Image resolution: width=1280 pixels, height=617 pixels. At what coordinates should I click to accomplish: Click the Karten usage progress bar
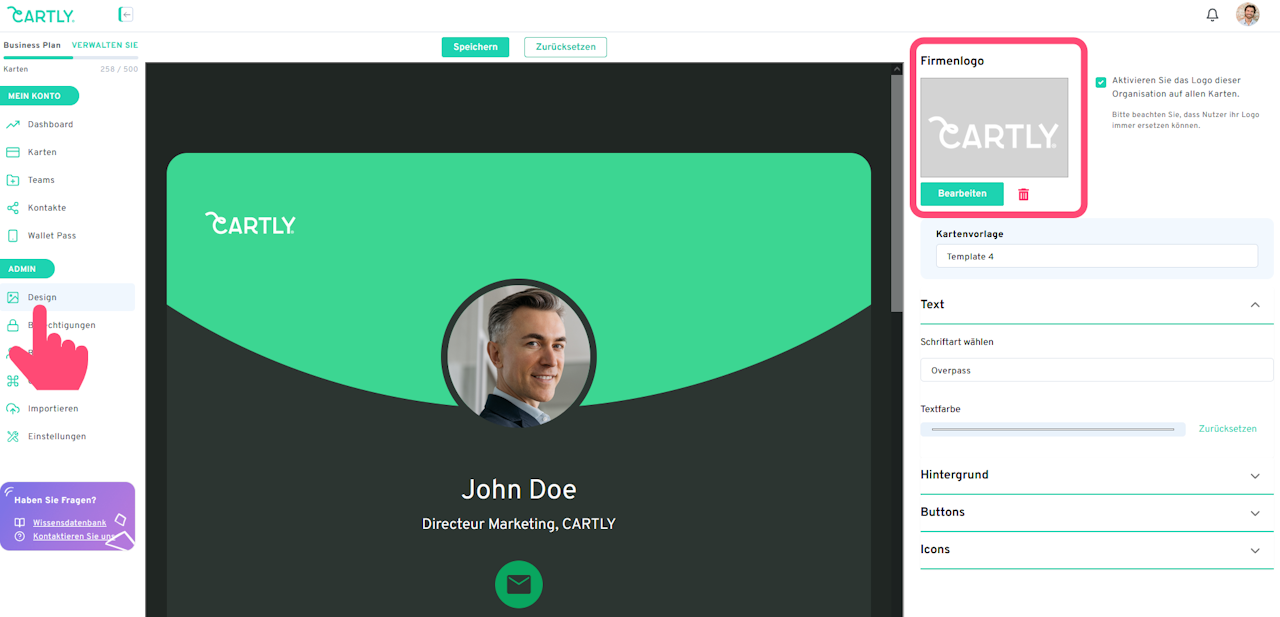[x=69, y=58]
